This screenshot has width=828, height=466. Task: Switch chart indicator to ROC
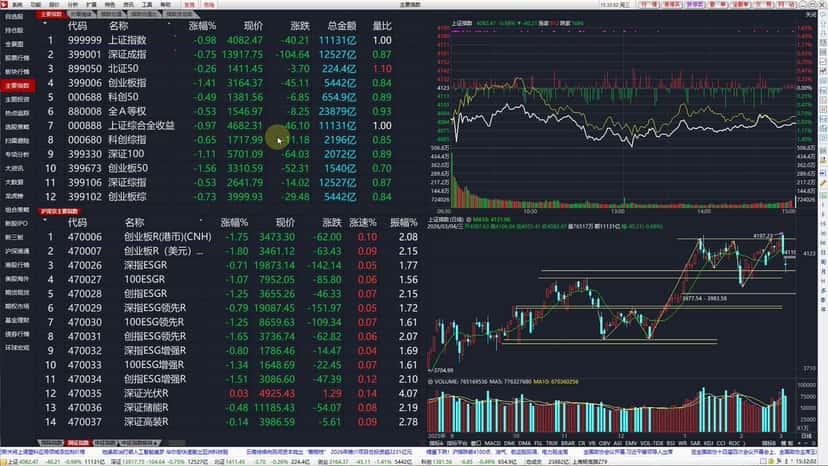coord(734,443)
